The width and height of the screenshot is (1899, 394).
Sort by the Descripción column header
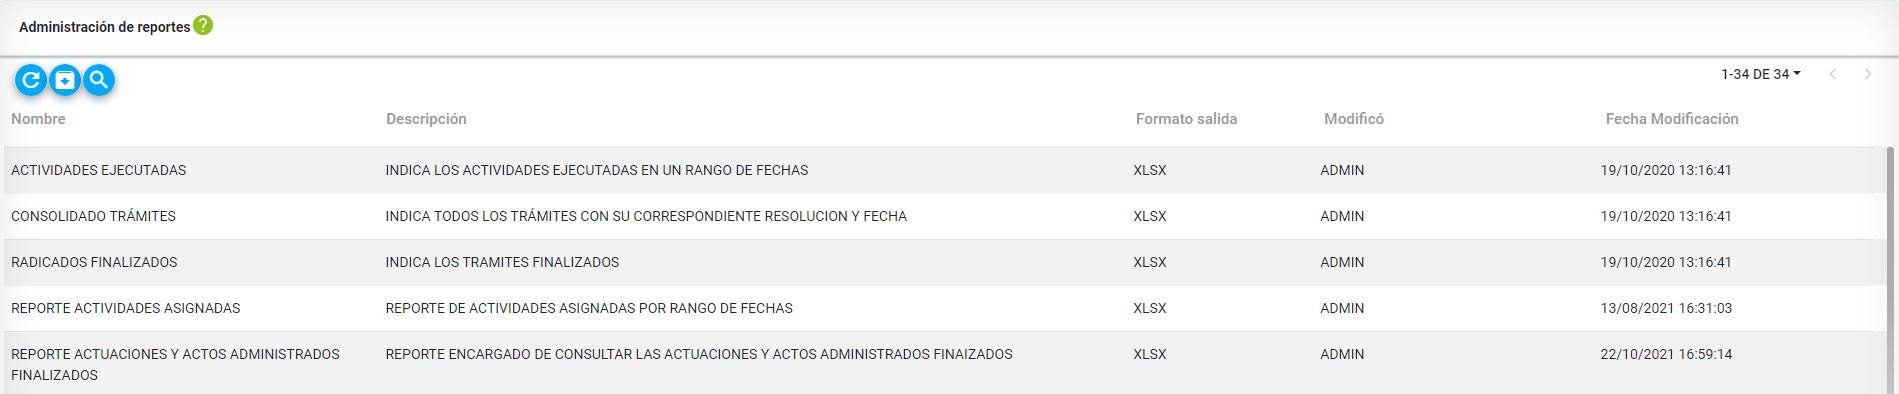426,119
